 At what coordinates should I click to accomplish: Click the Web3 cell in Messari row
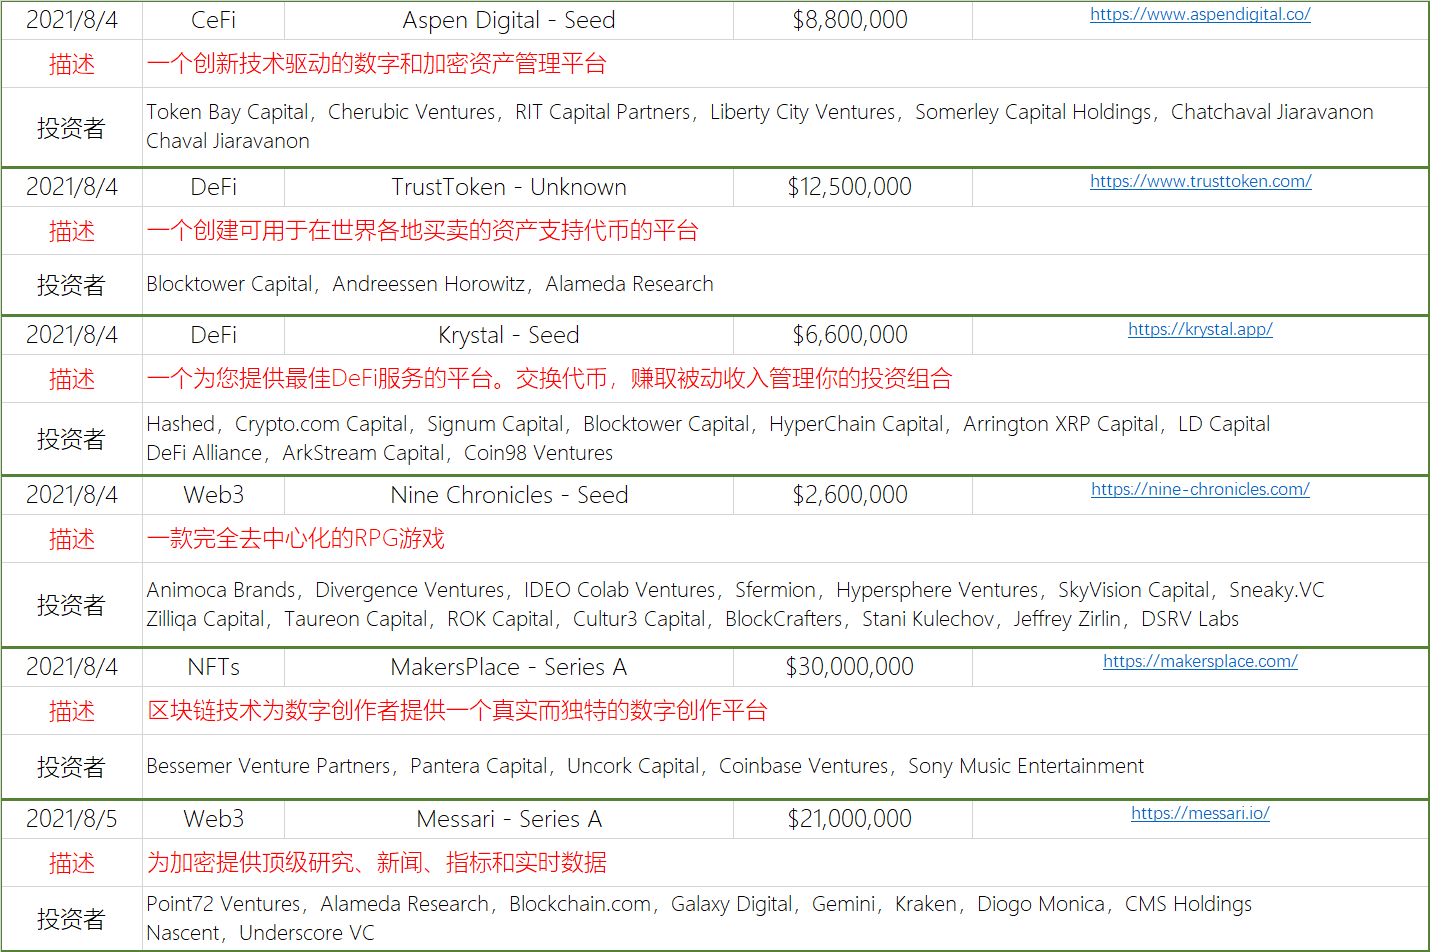(x=214, y=819)
